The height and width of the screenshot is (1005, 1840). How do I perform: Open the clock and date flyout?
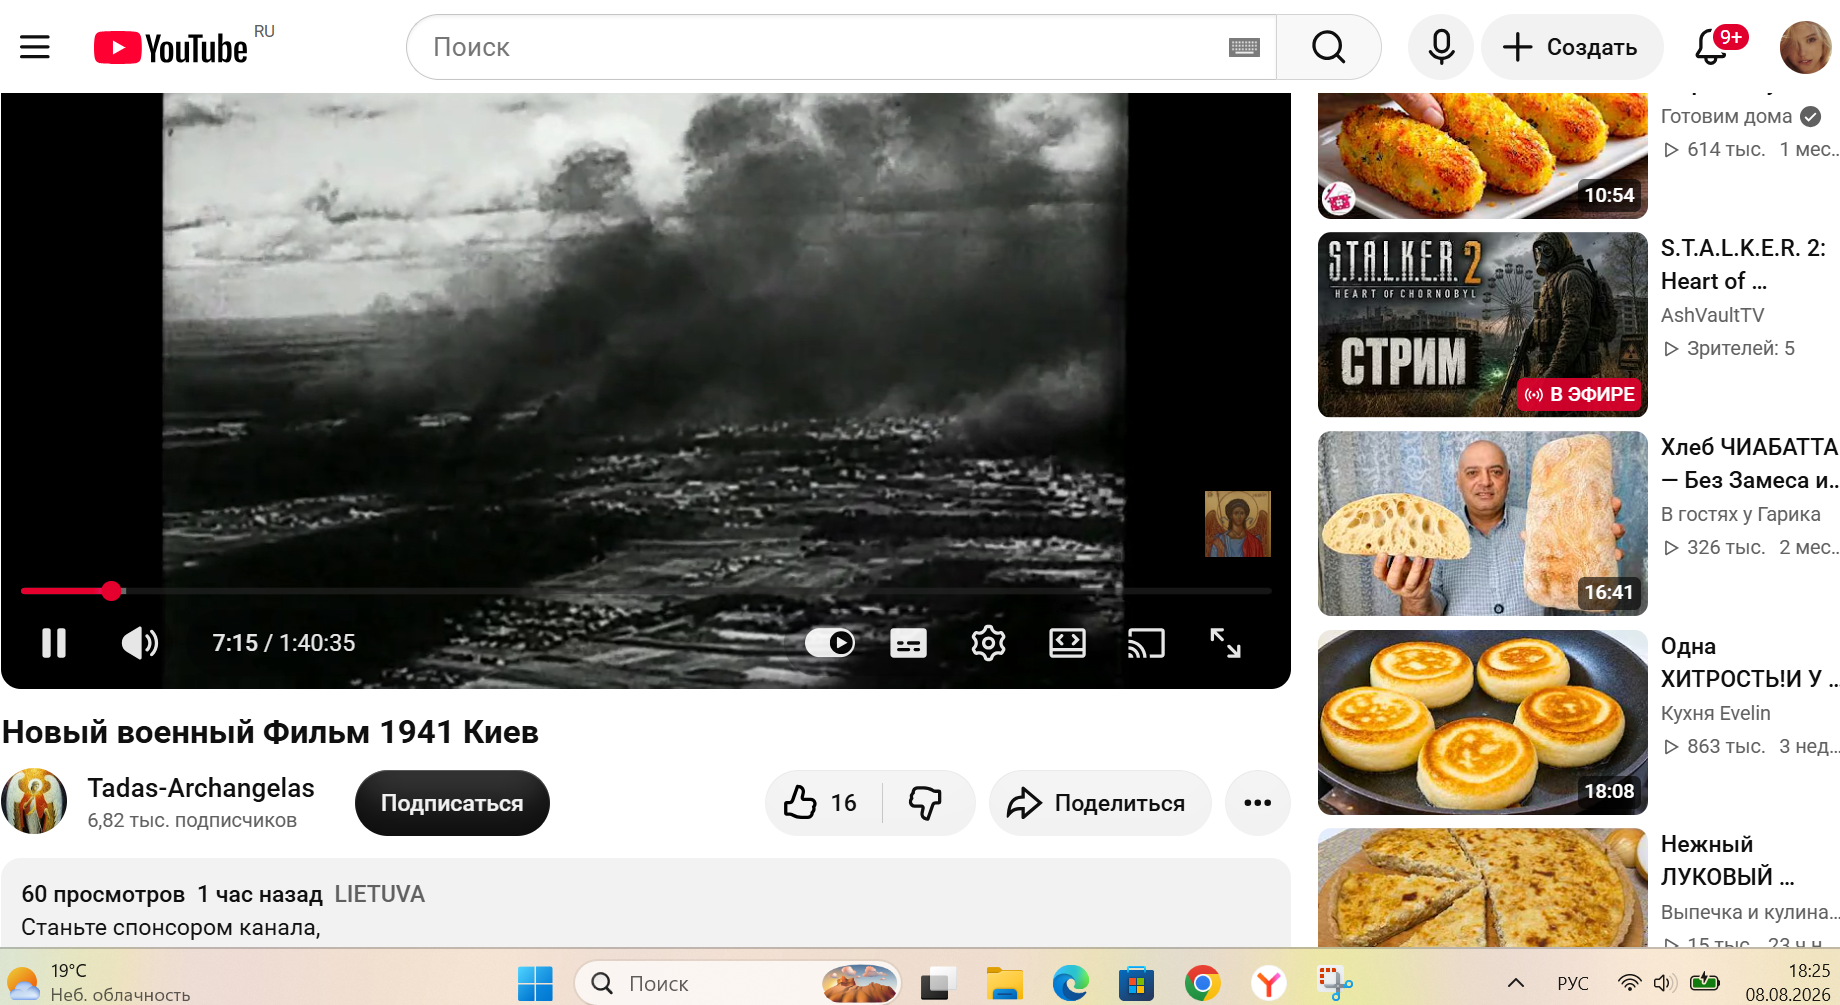(1788, 982)
